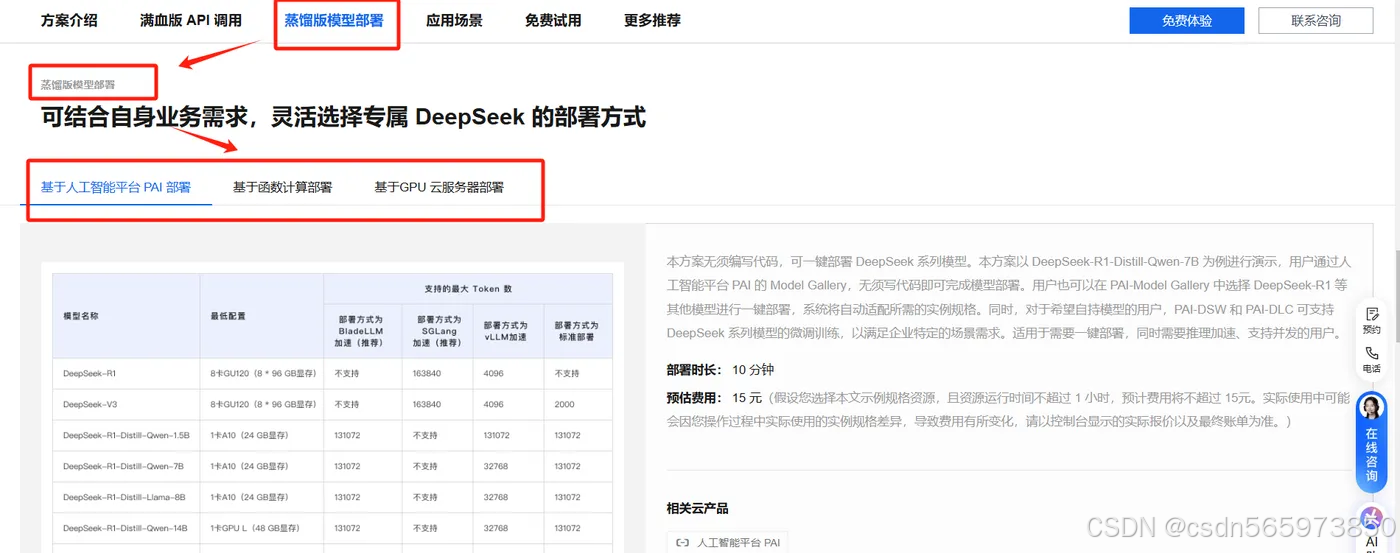Click the 相关云产品 heading
Screen dimensions: 1400x553
697,508
